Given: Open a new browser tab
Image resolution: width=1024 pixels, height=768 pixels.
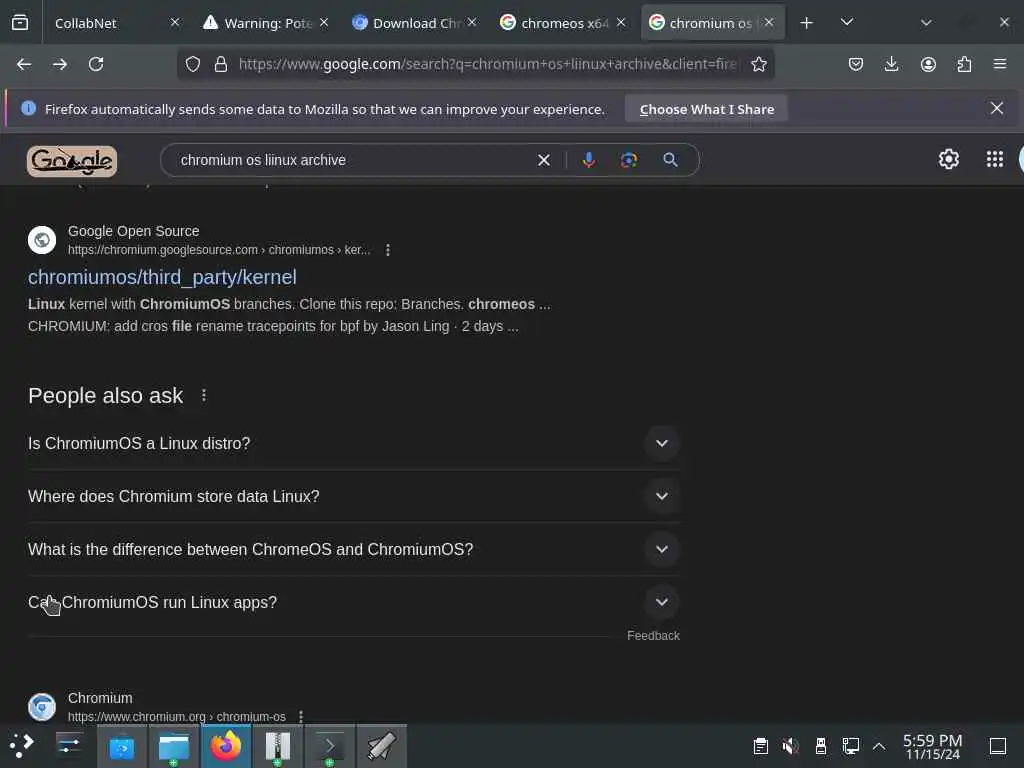Looking at the screenshot, I should [x=807, y=23].
